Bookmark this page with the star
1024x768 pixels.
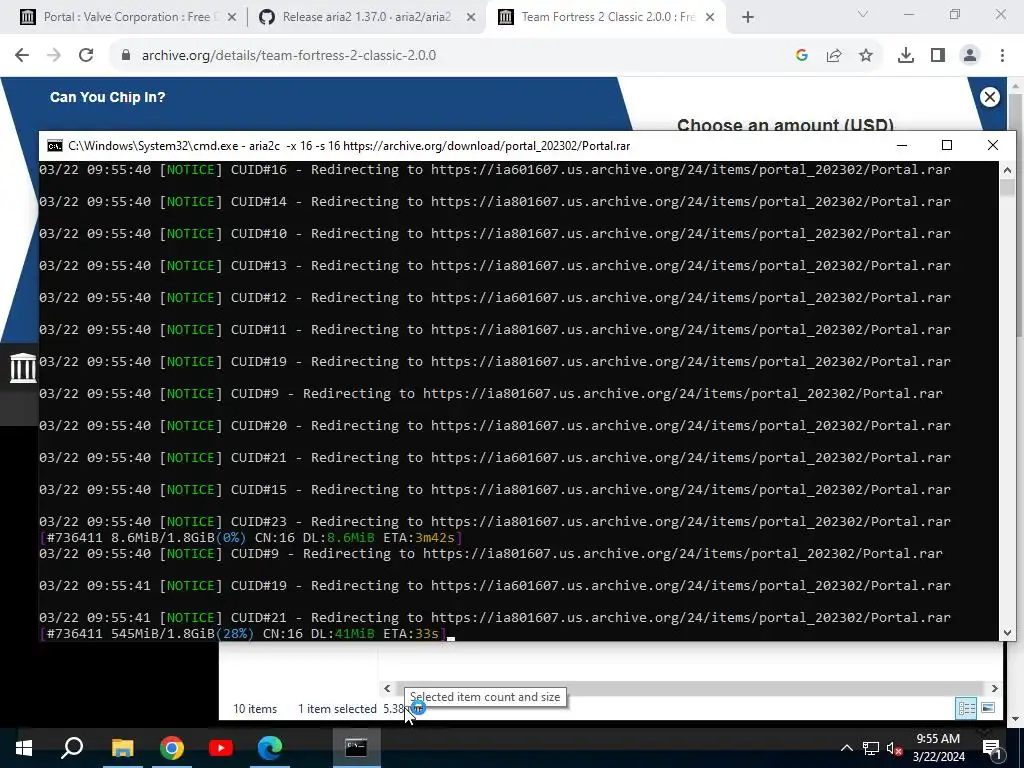[866, 56]
